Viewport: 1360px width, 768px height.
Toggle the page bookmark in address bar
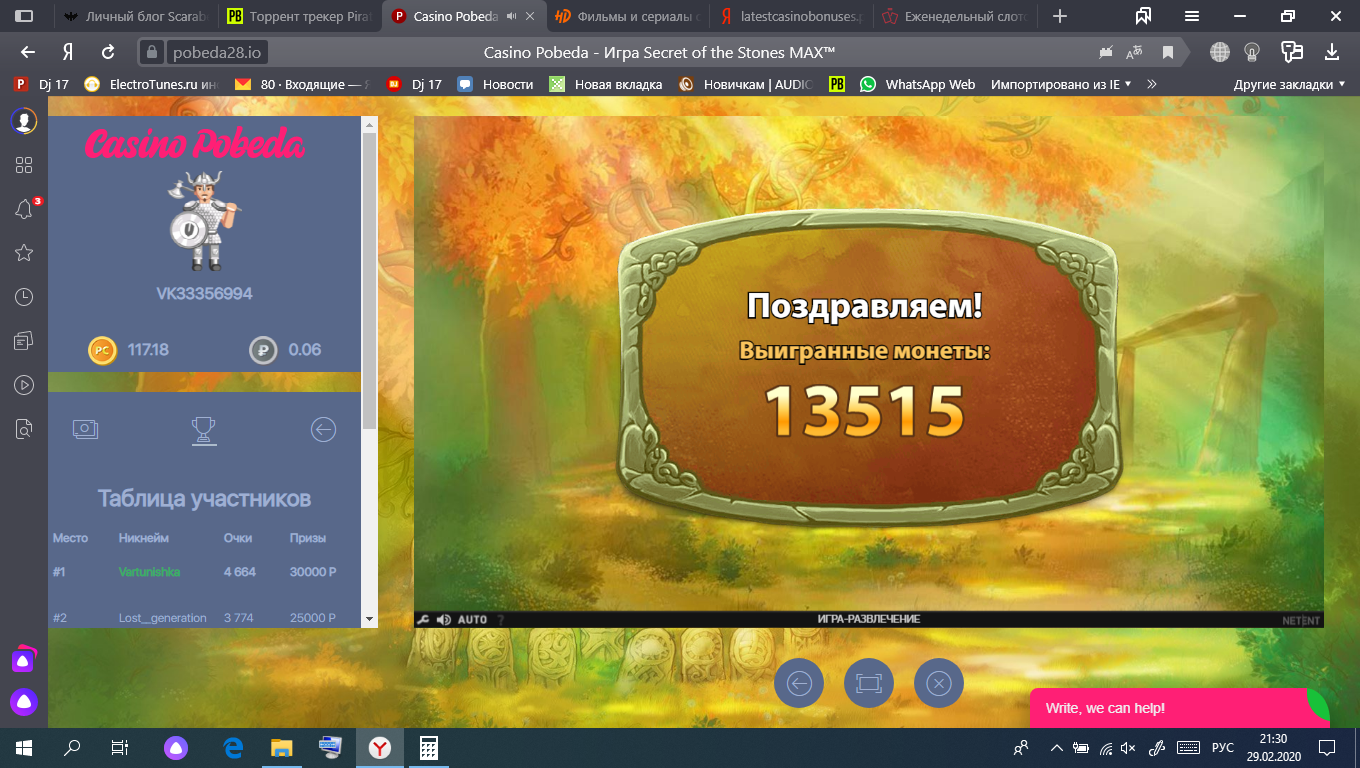click(1167, 52)
